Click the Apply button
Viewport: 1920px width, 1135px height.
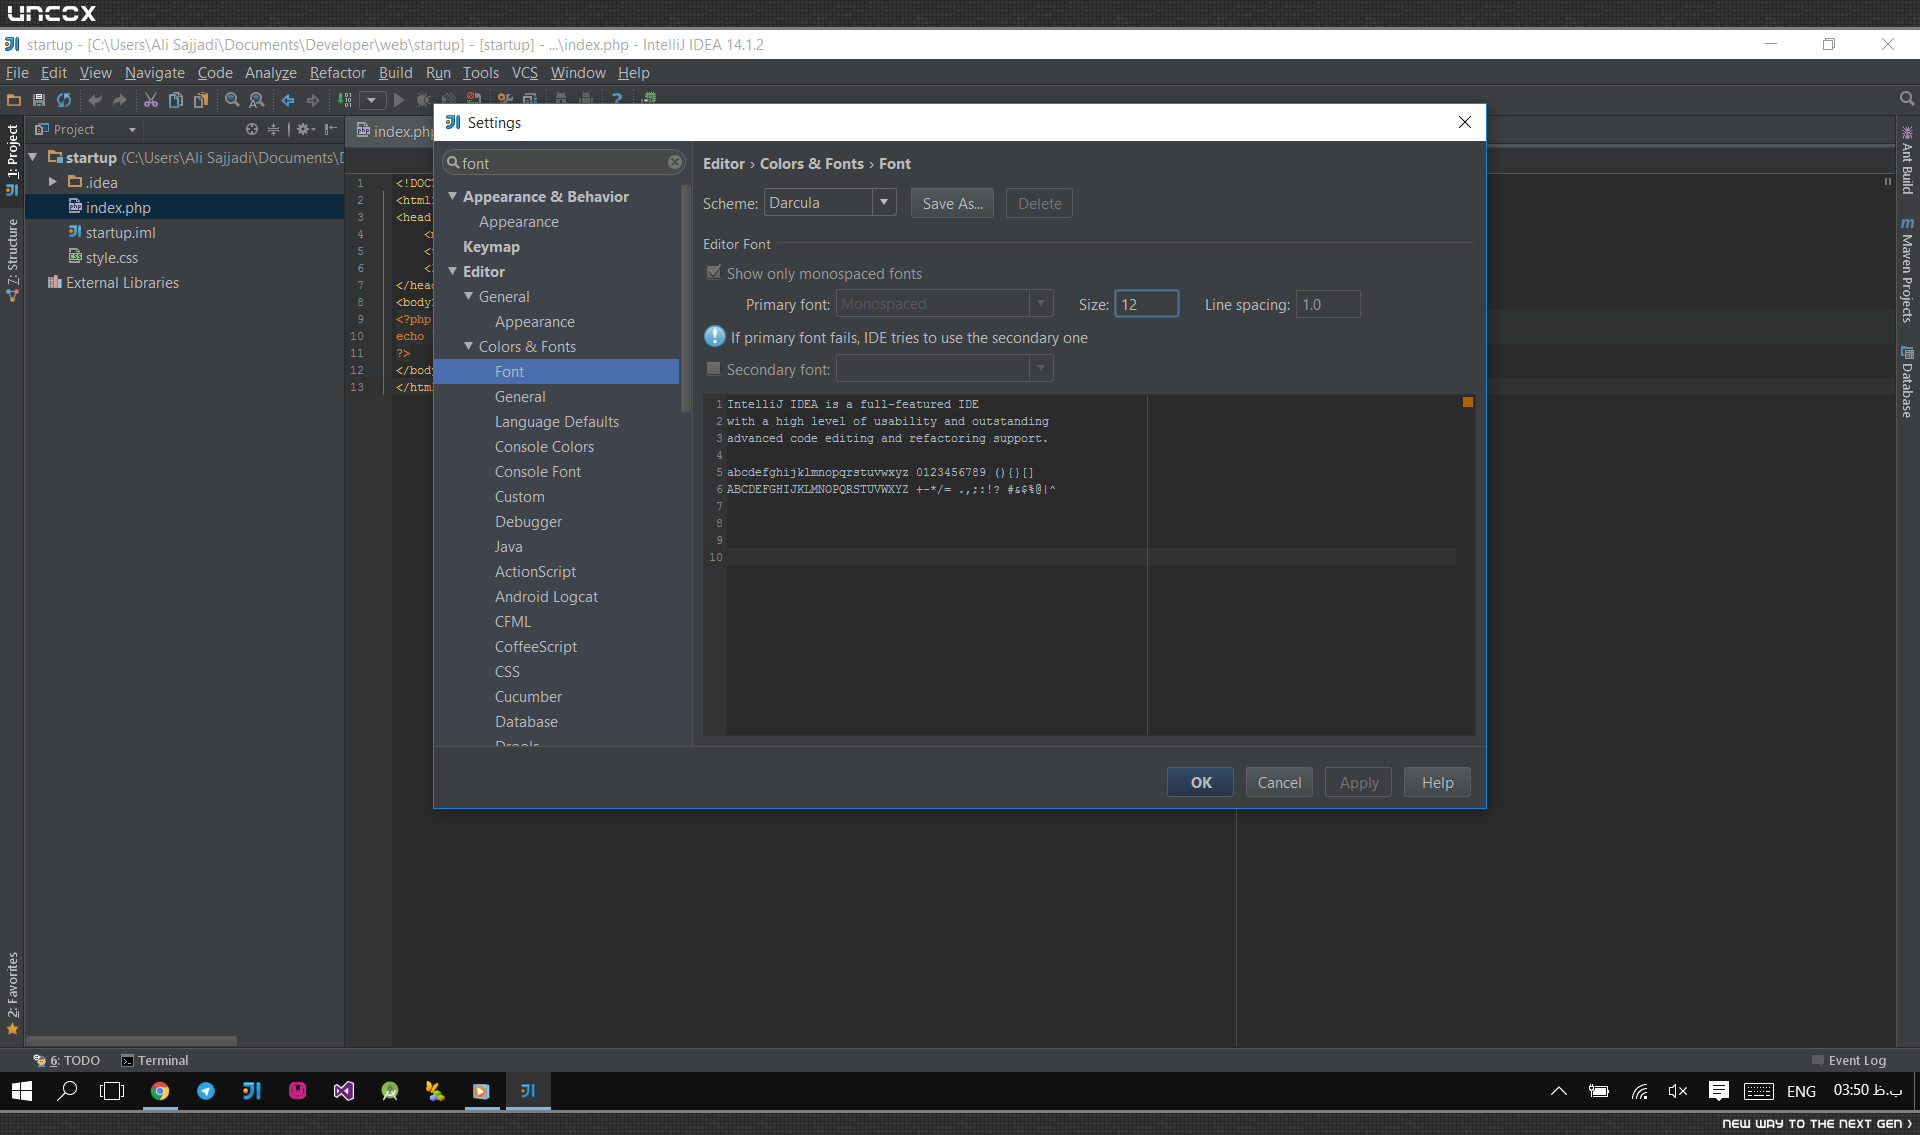point(1358,782)
